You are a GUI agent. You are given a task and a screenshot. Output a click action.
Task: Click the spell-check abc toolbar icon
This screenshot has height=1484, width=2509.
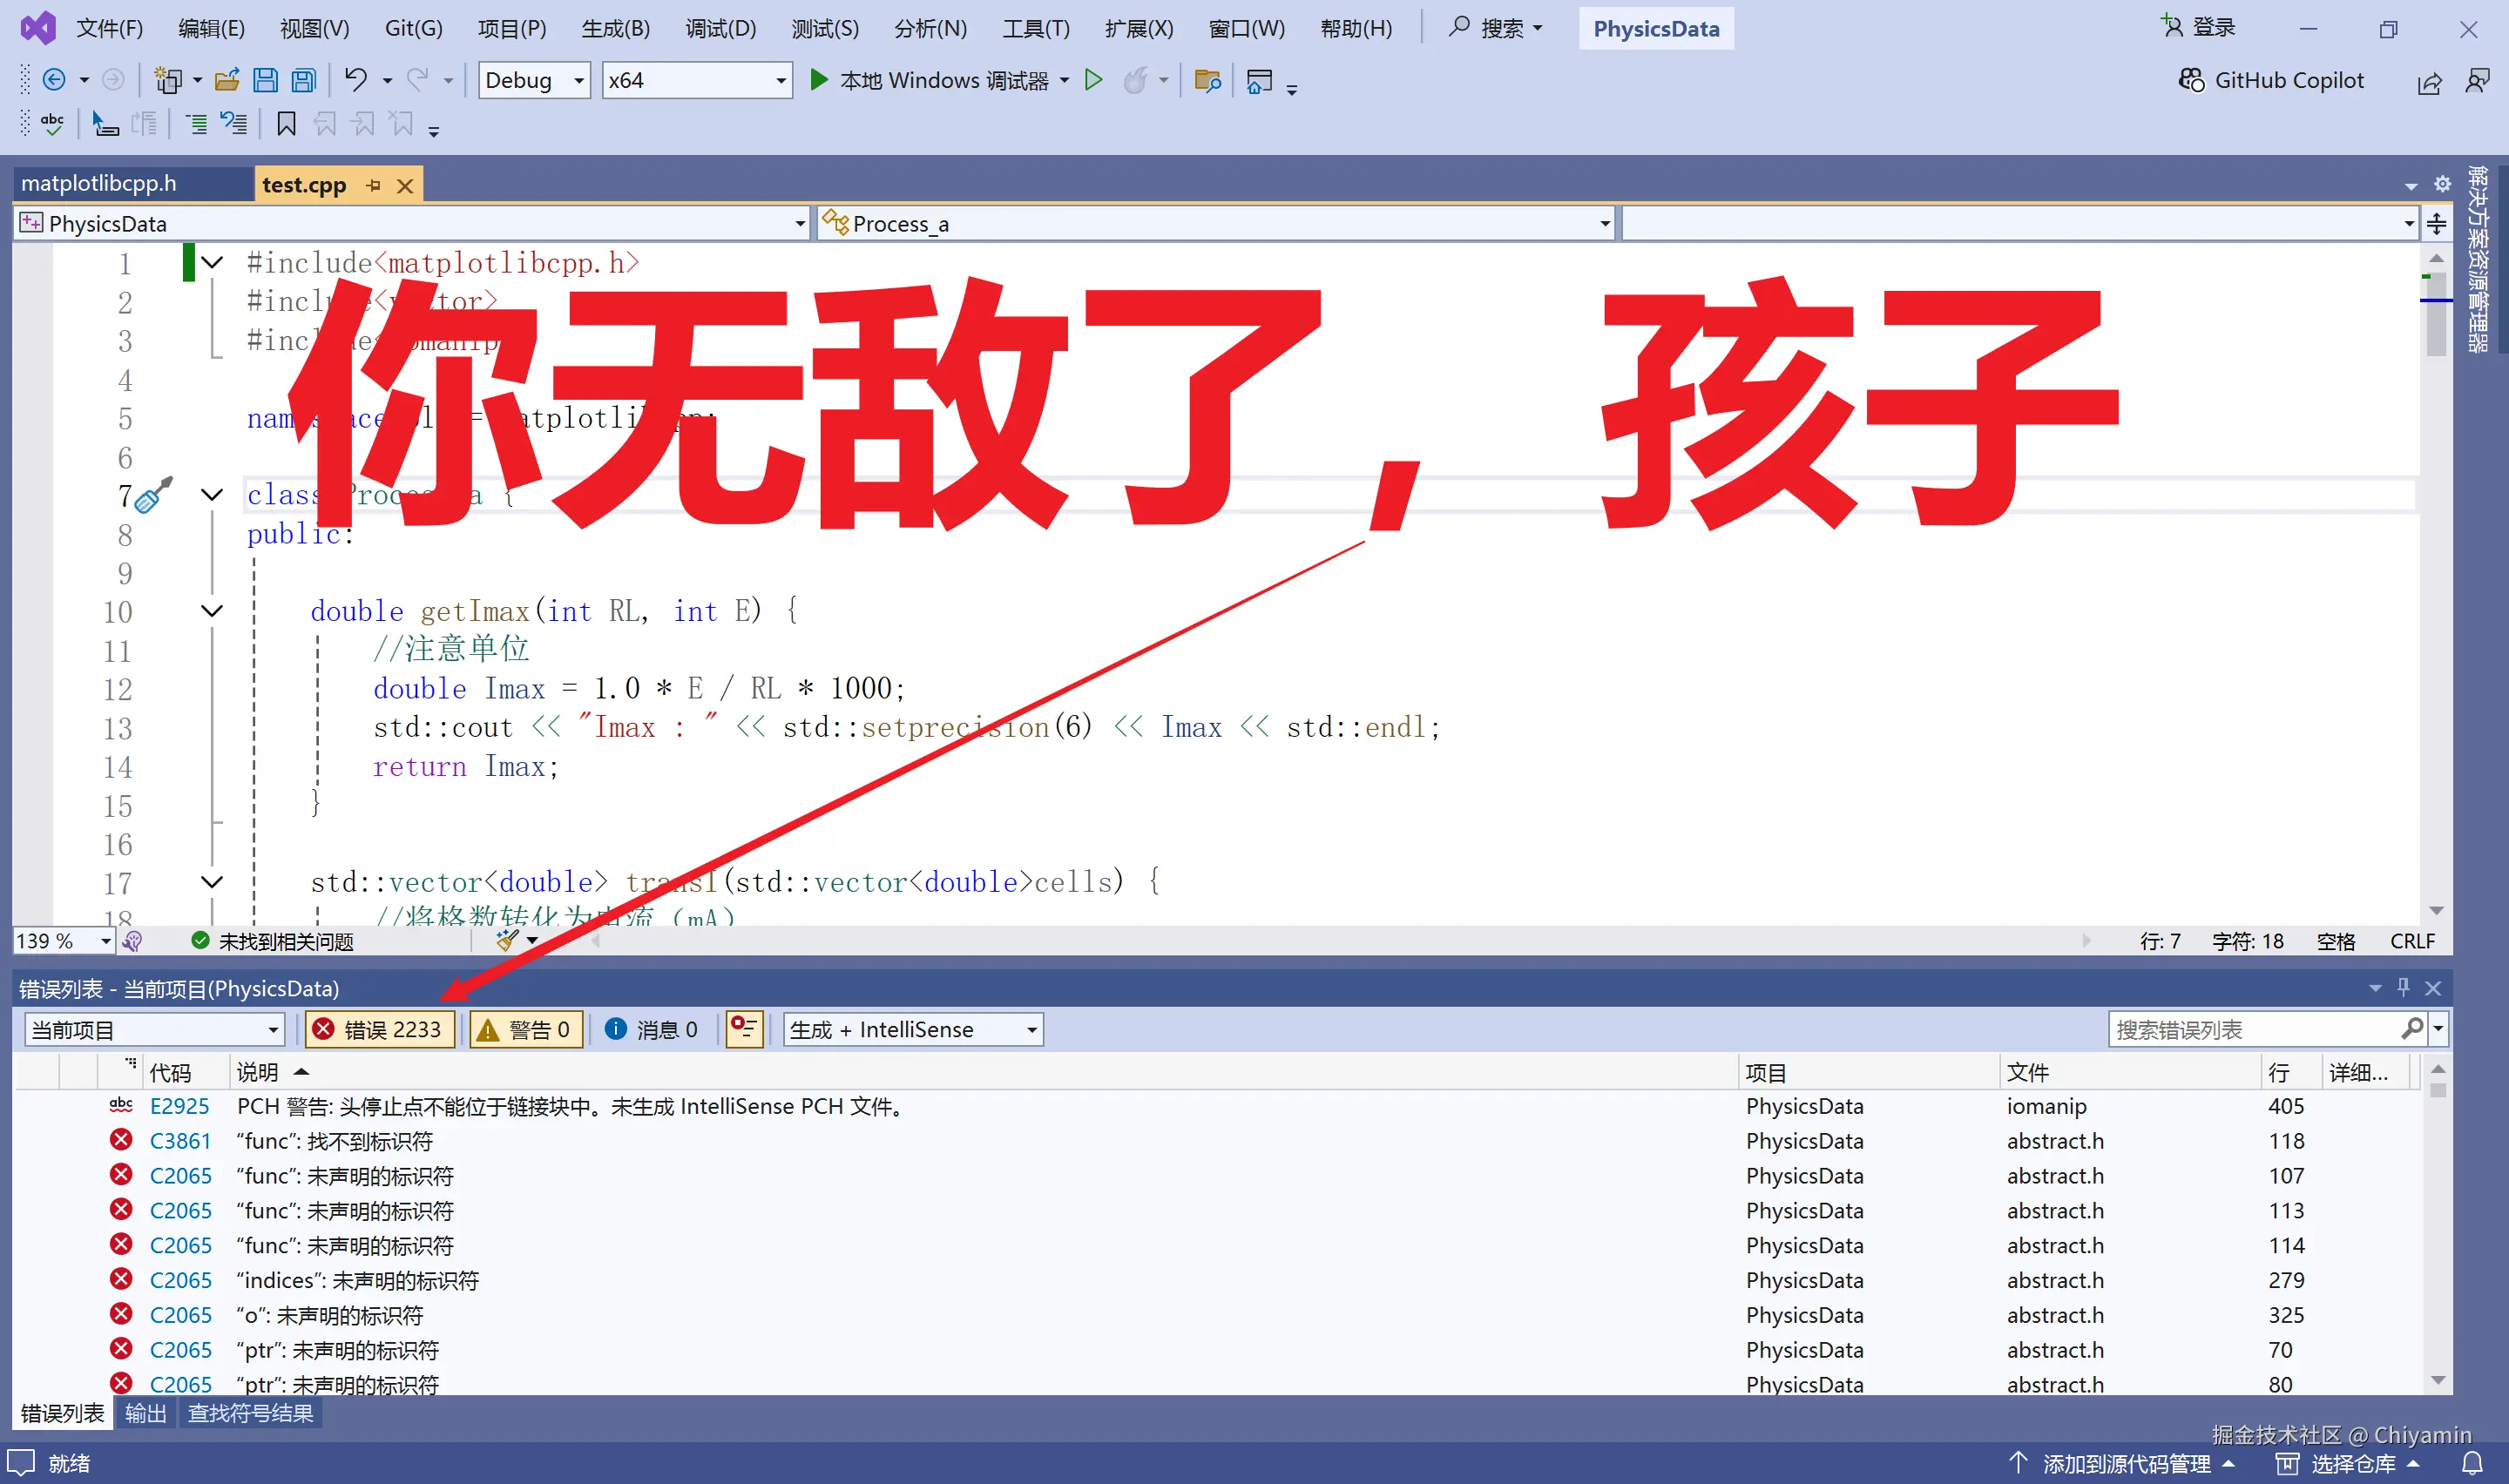[51, 123]
